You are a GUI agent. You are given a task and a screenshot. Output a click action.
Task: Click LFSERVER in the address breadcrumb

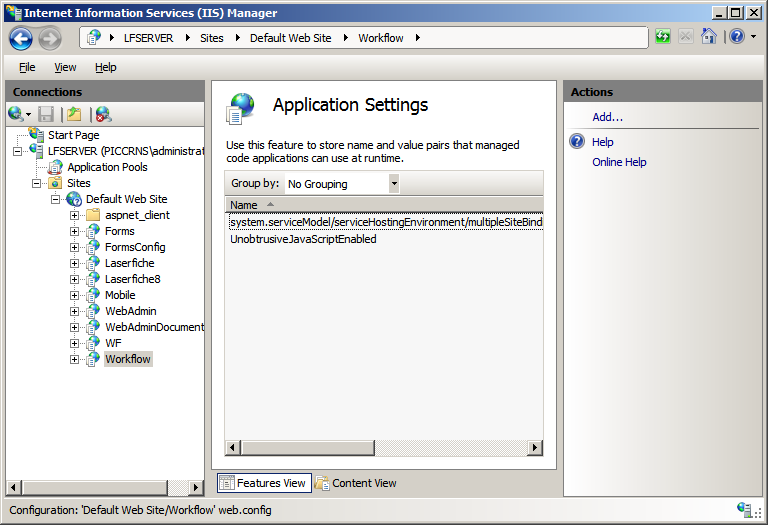click(148, 38)
